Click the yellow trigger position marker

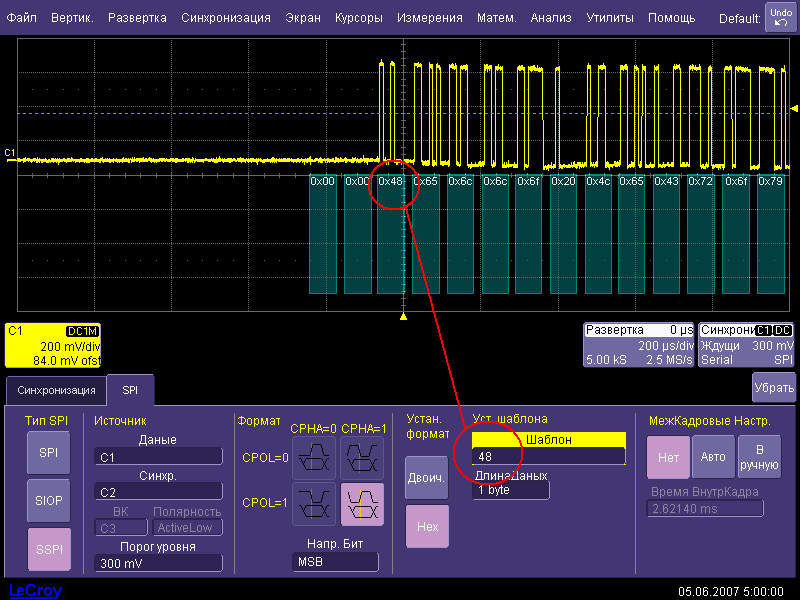click(x=403, y=316)
